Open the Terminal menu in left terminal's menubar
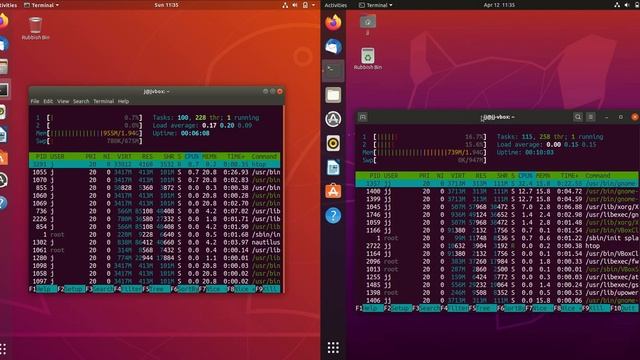This screenshot has height=360, width=640. click(103, 101)
